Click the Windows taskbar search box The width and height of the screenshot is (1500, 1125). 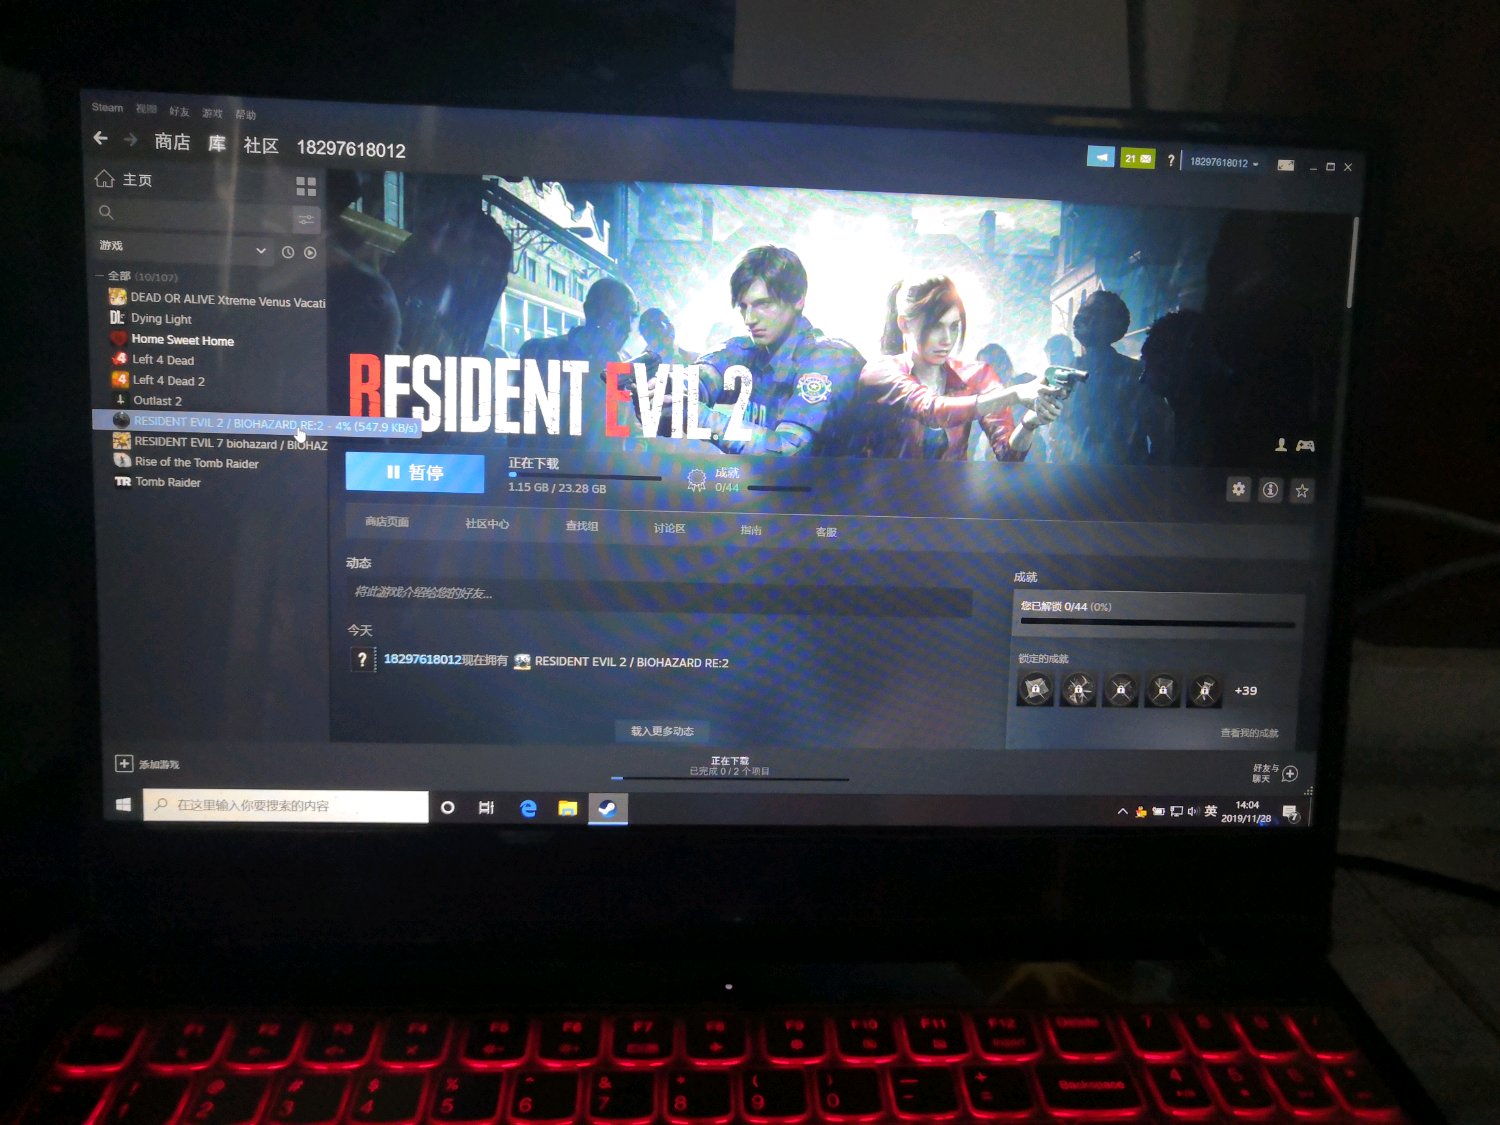pos(286,806)
